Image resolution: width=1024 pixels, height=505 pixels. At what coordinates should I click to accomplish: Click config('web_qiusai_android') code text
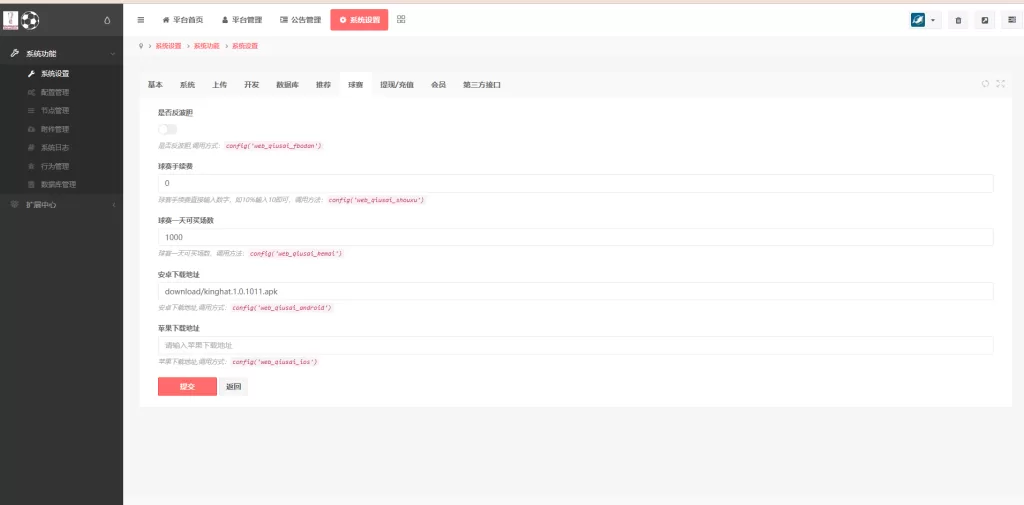coord(282,307)
